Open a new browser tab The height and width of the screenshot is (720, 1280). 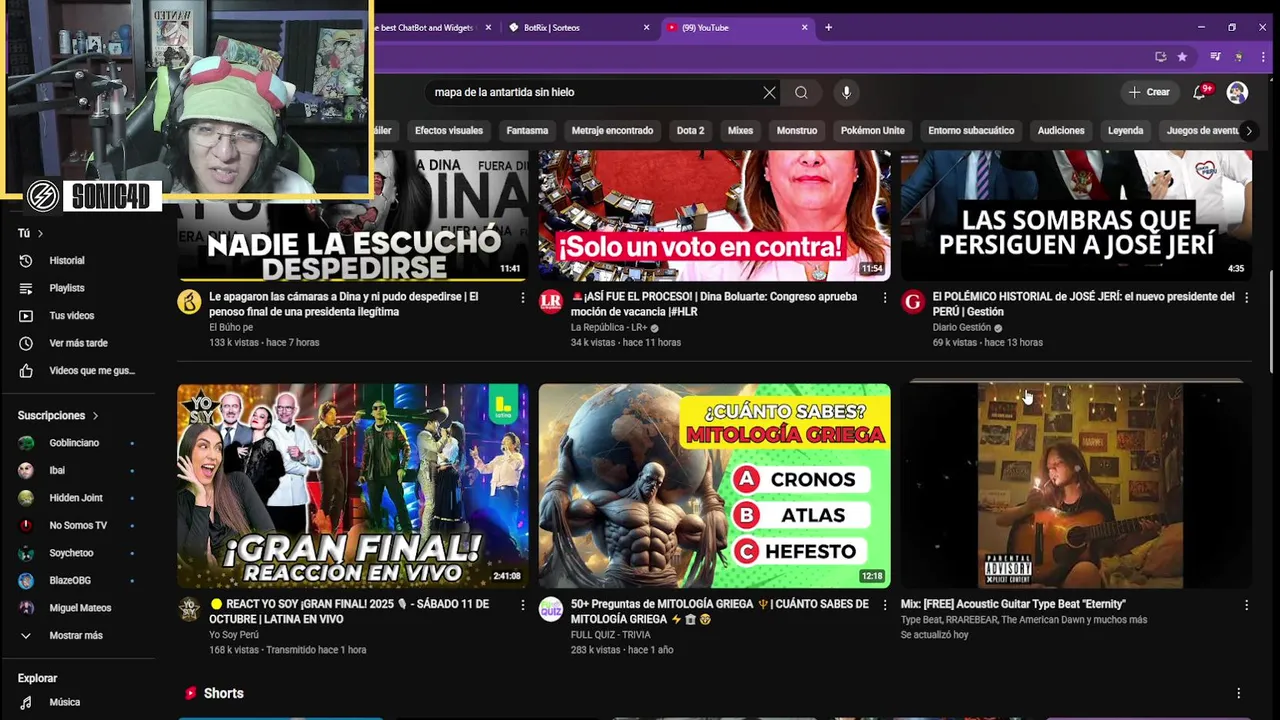[828, 28]
